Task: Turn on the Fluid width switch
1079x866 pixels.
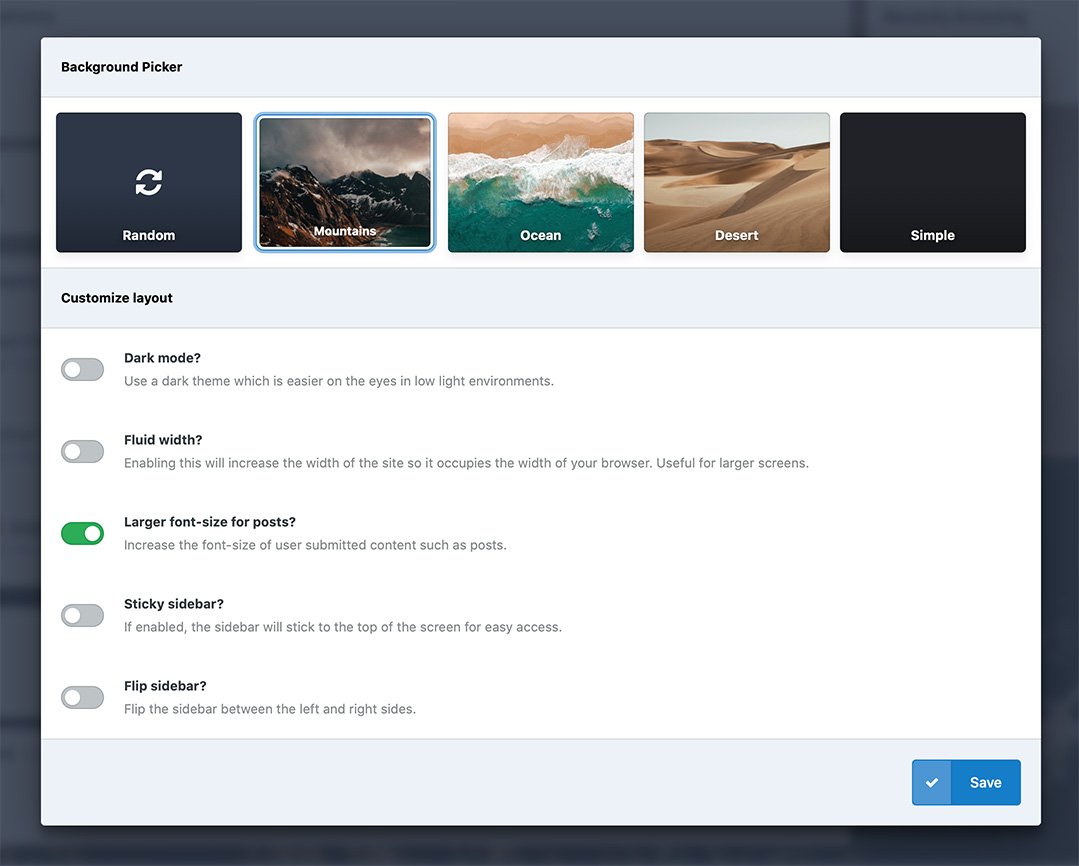Action: (x=82, y=452)
